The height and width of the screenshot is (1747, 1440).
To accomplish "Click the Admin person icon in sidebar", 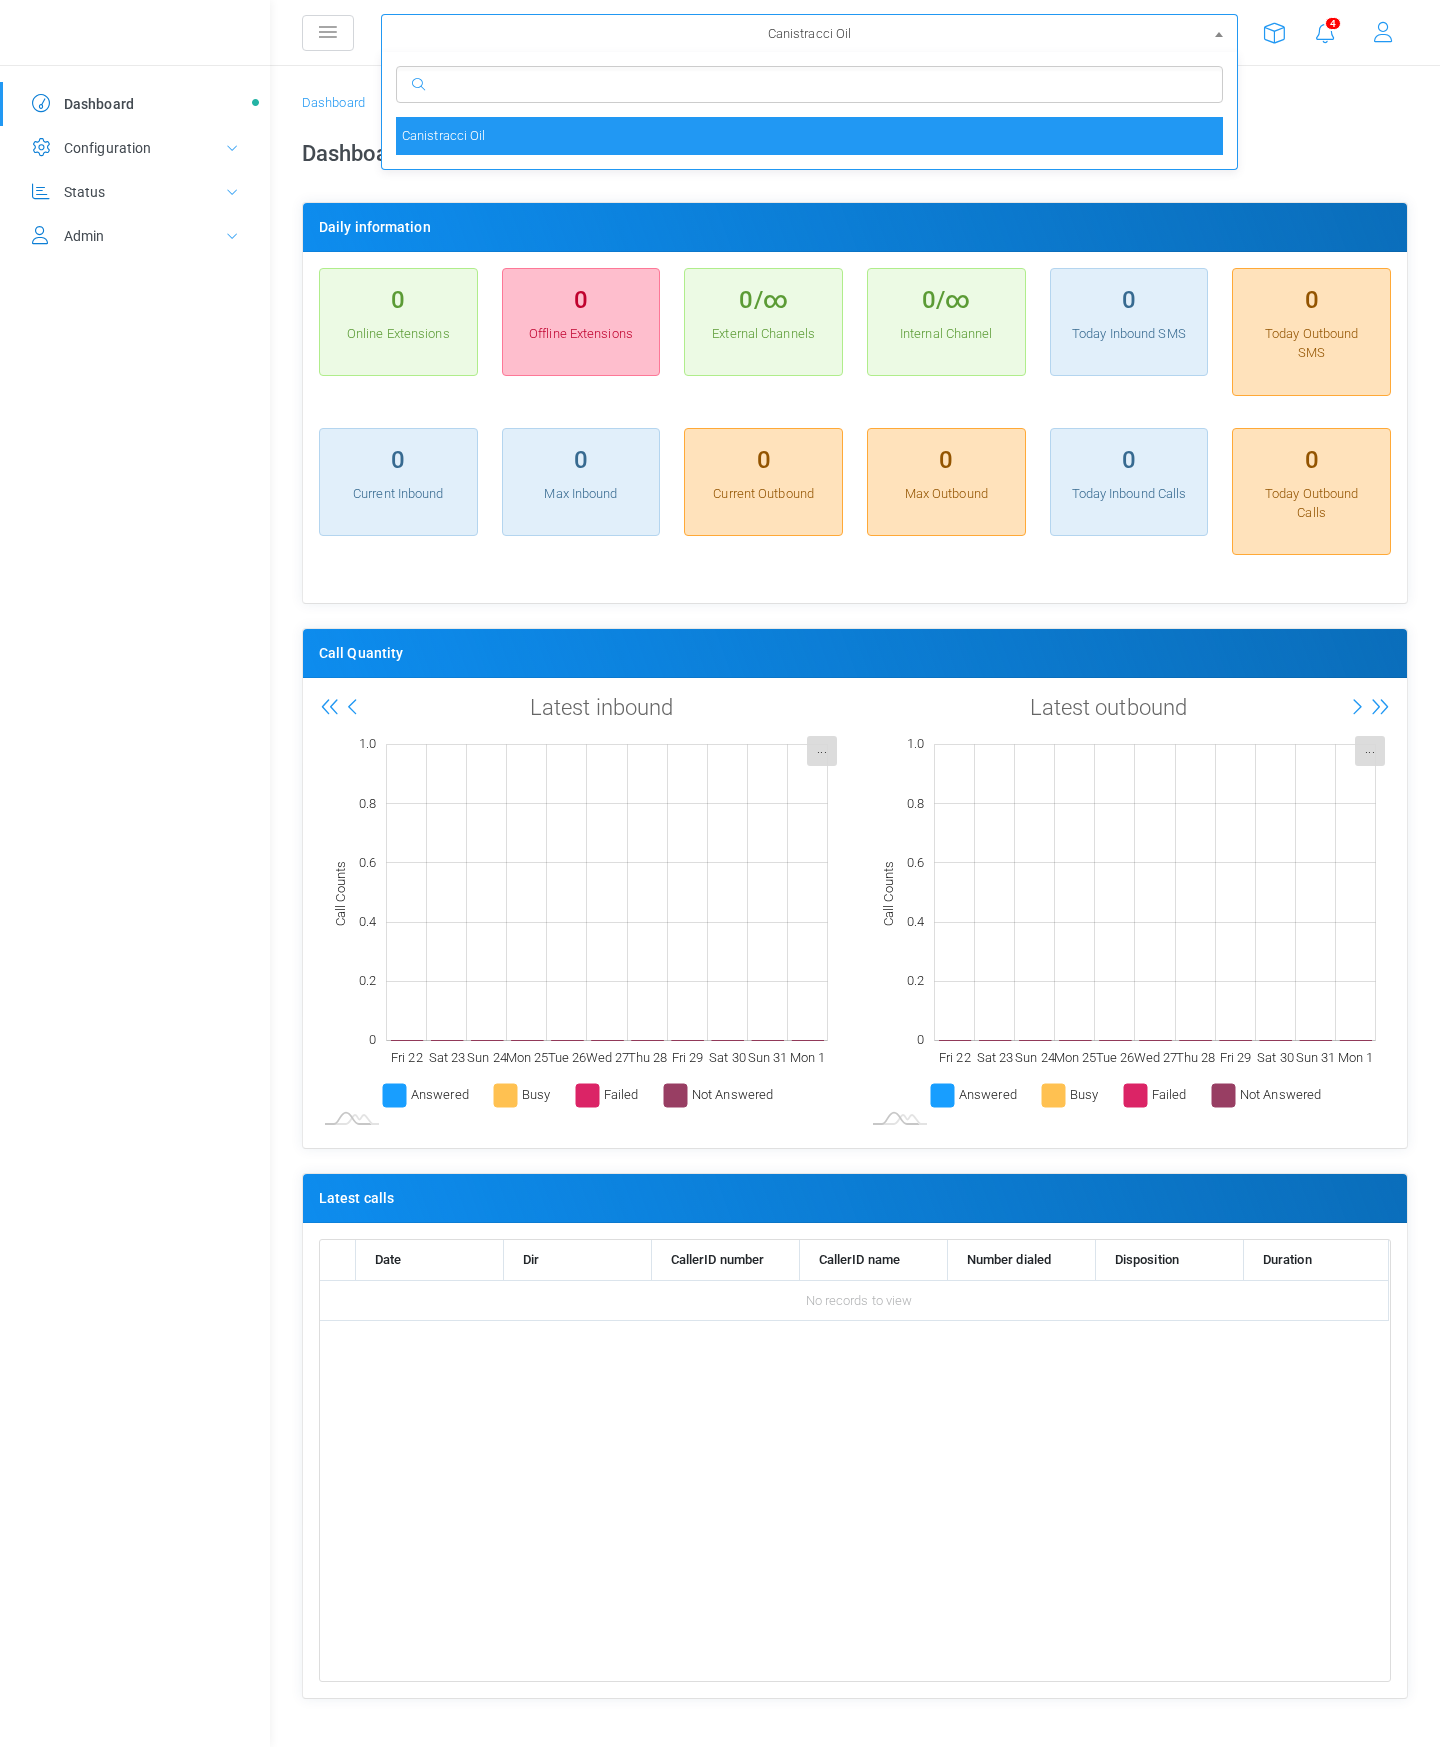I will [x=41, y=235].
